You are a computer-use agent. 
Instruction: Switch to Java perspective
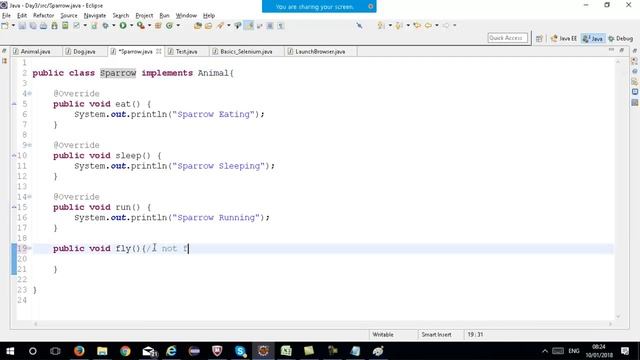click(x=593, y=38)
